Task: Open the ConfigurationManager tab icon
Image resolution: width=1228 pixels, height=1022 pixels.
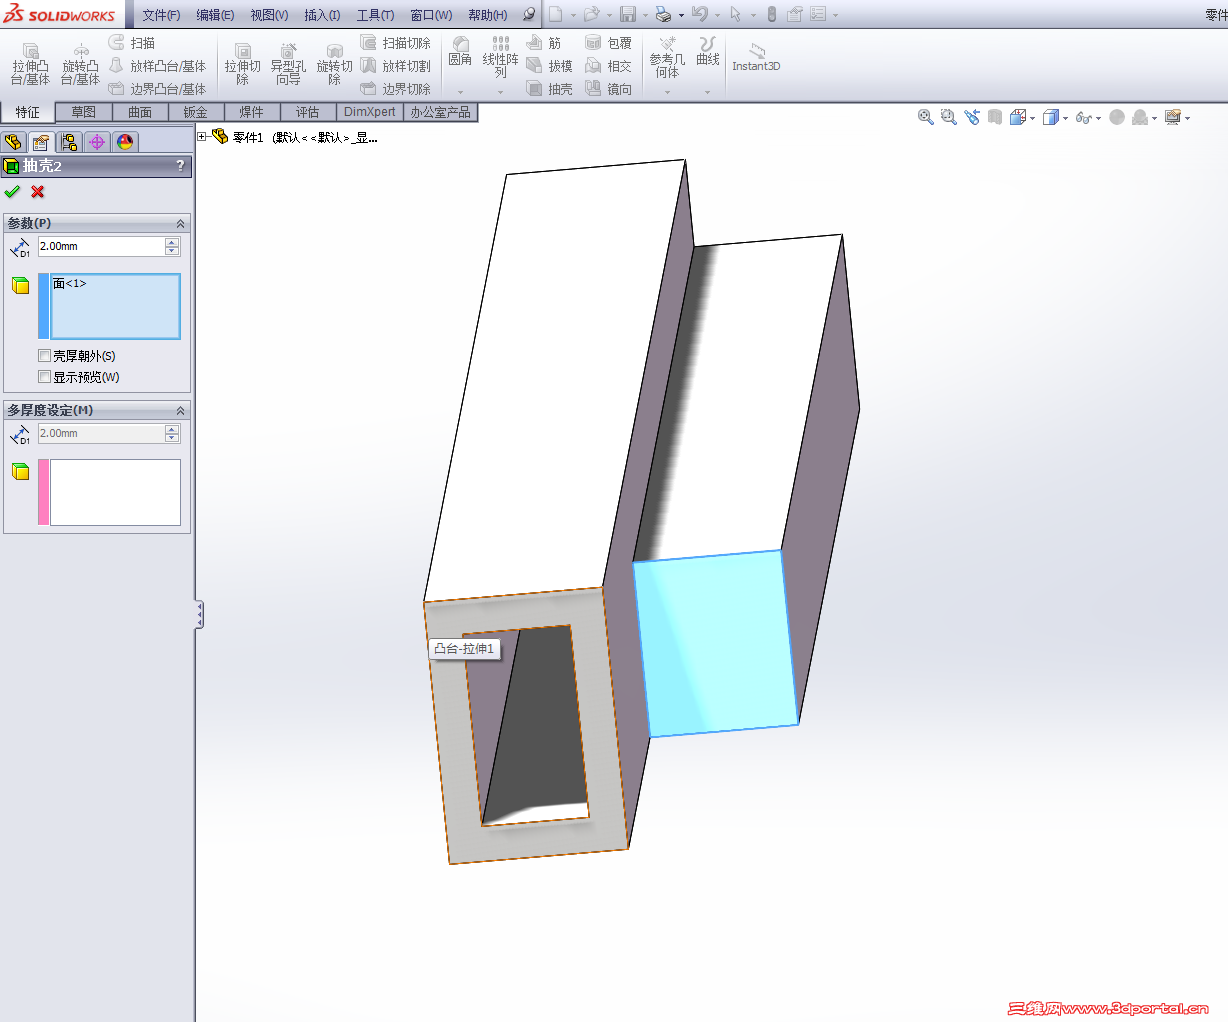Action: pyautogui.click(x=69, y=142)
